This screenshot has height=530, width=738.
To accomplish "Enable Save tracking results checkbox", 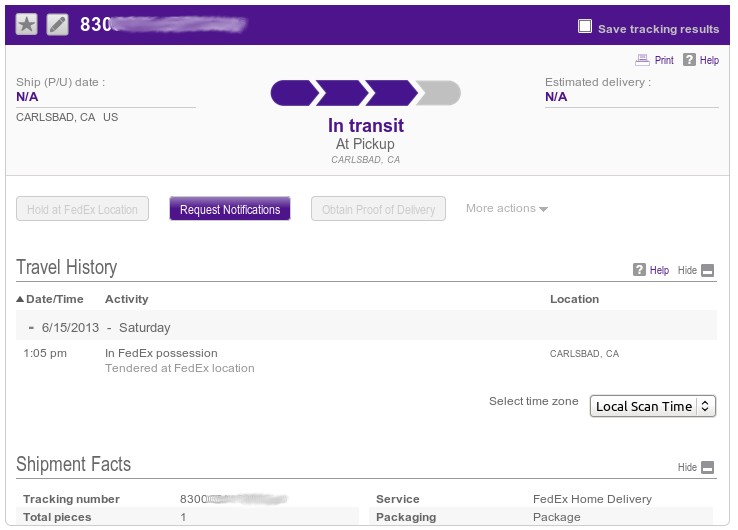I will [585, 27].
